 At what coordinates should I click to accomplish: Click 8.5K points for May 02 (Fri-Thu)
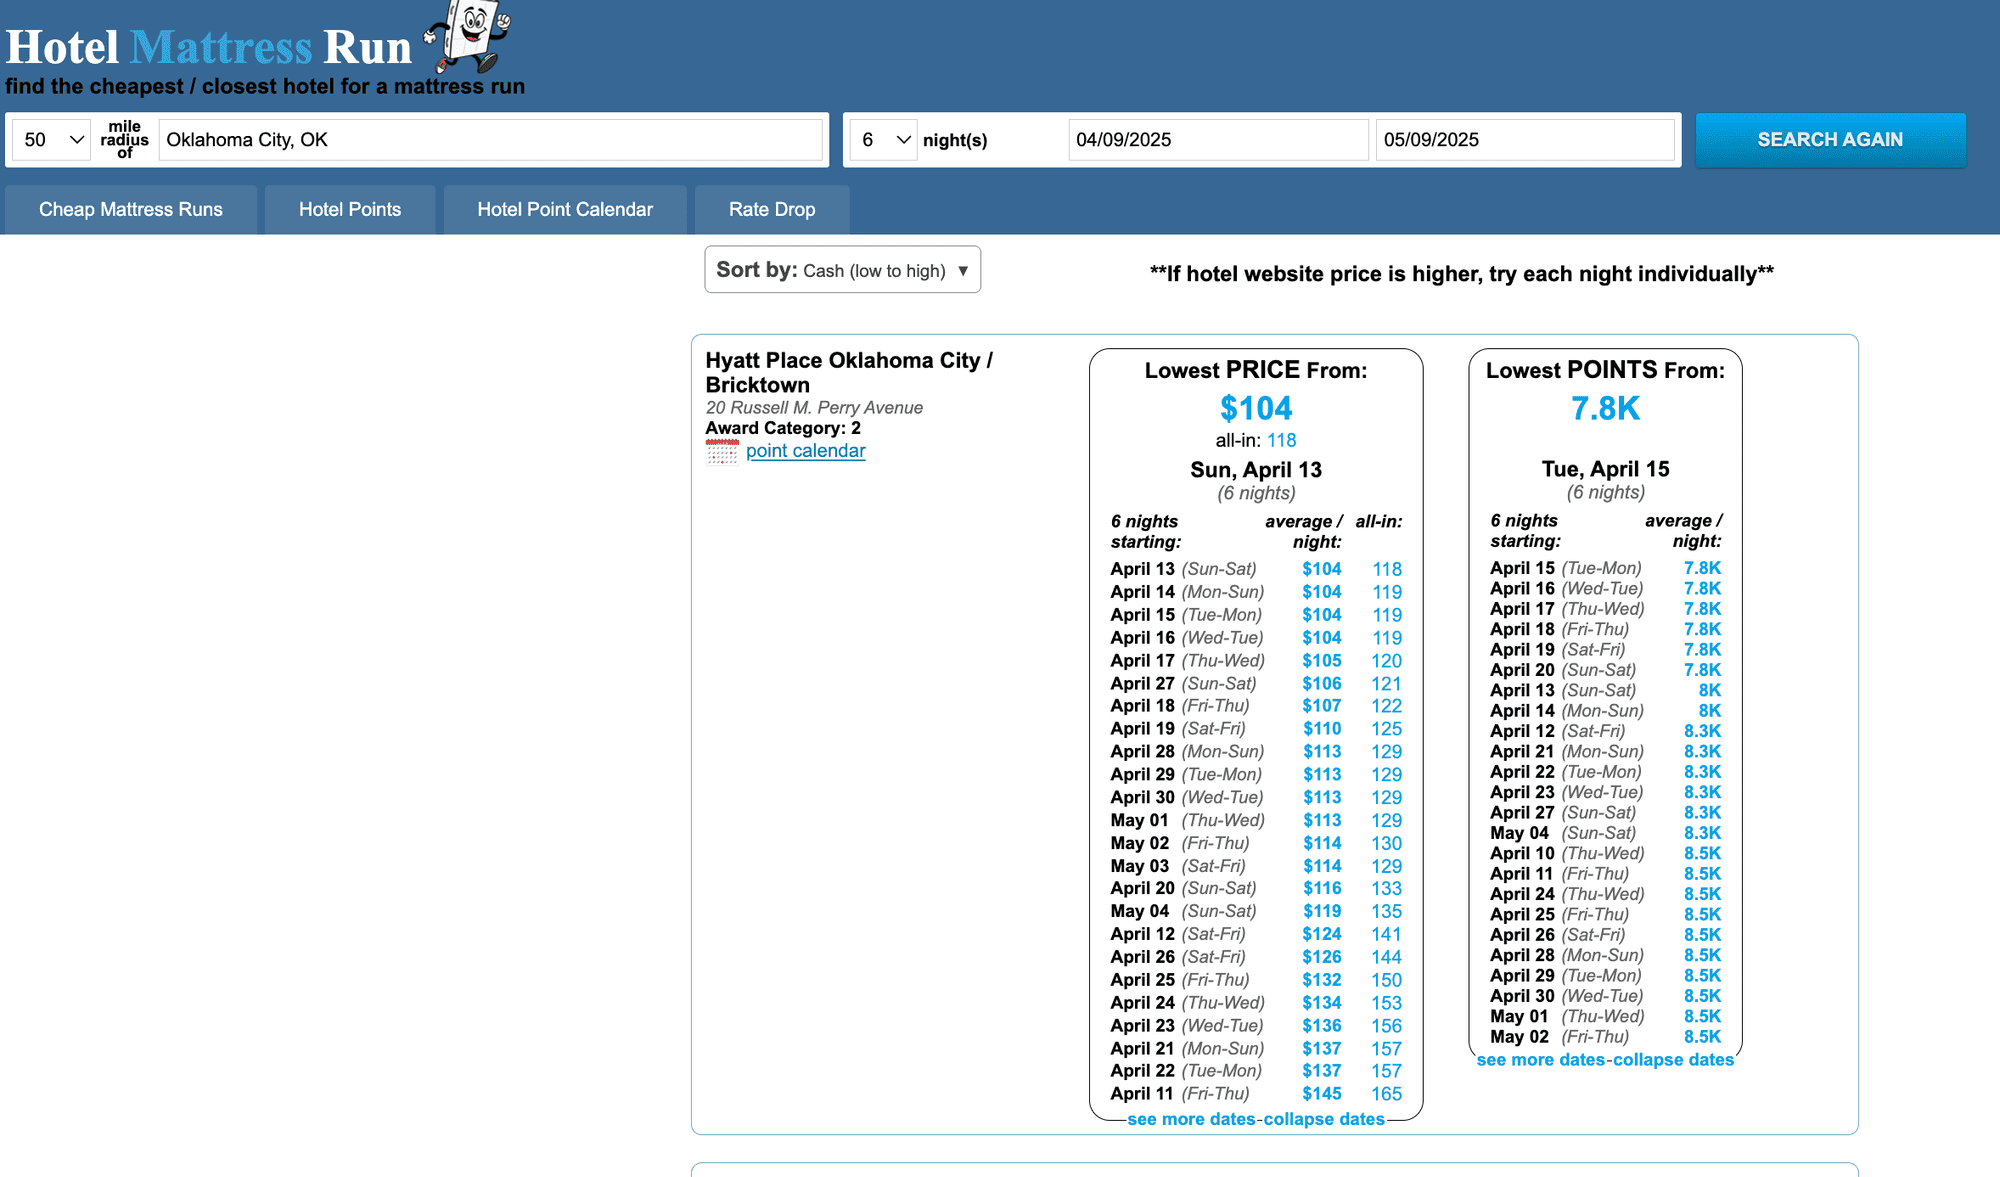coord(1702,1037)
